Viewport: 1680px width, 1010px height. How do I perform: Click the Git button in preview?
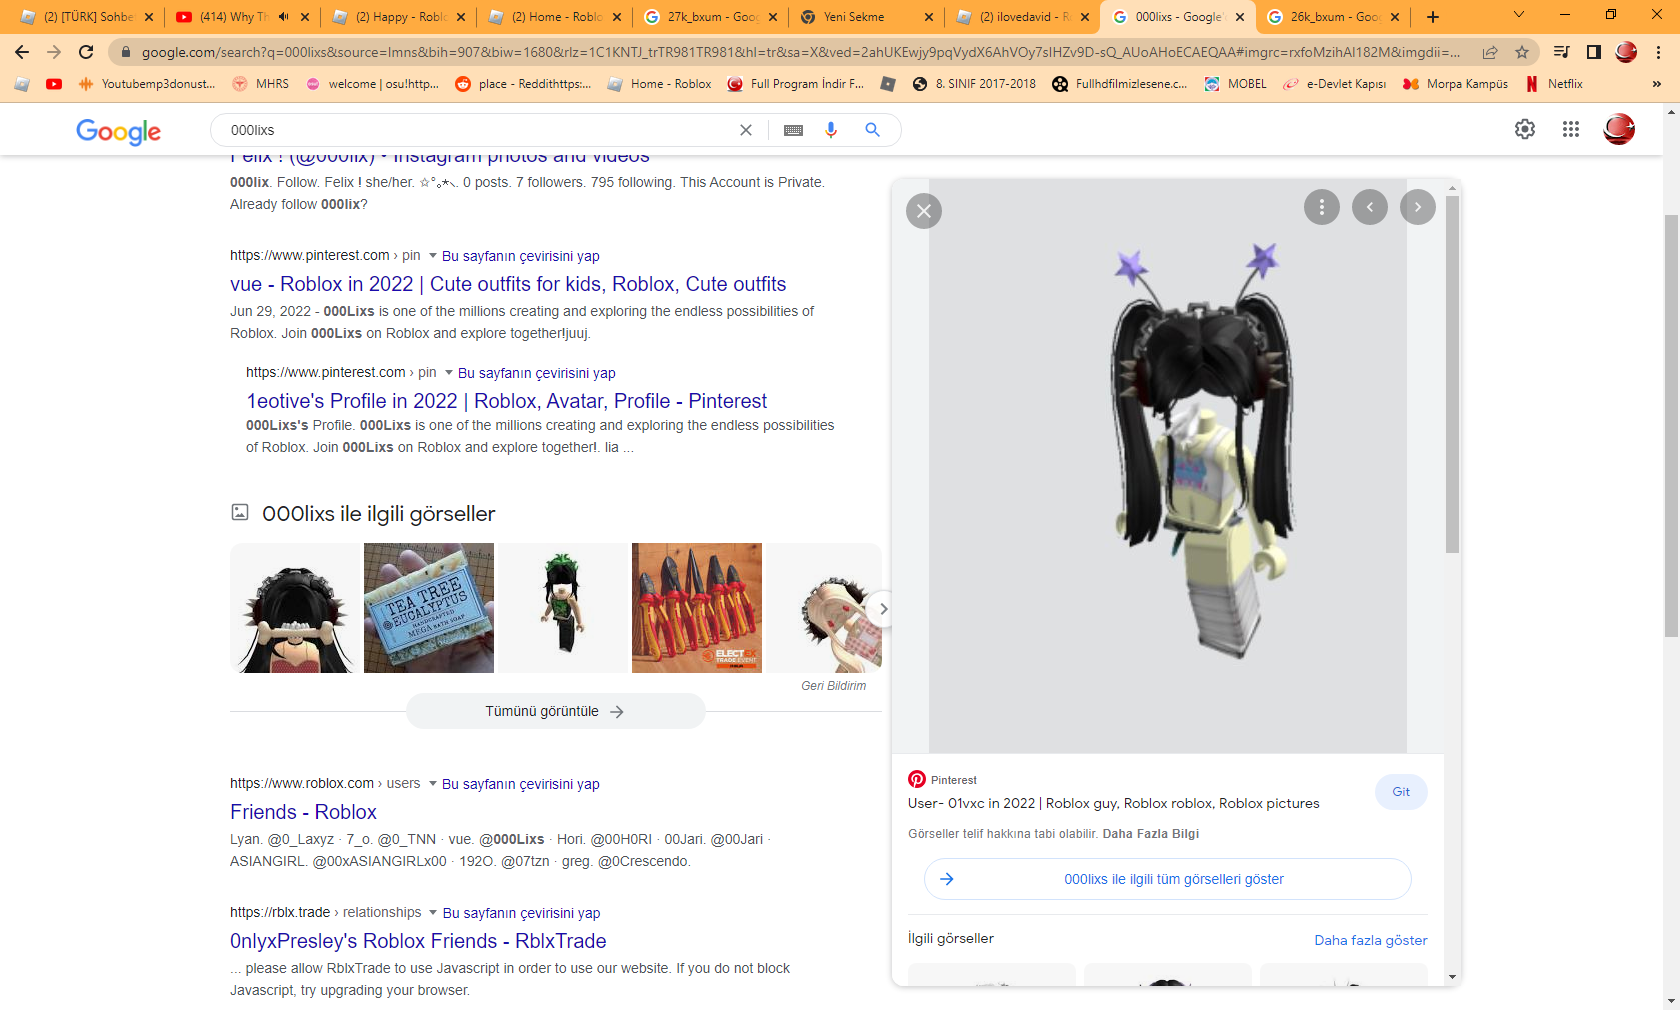click(x=1401, y=792)
